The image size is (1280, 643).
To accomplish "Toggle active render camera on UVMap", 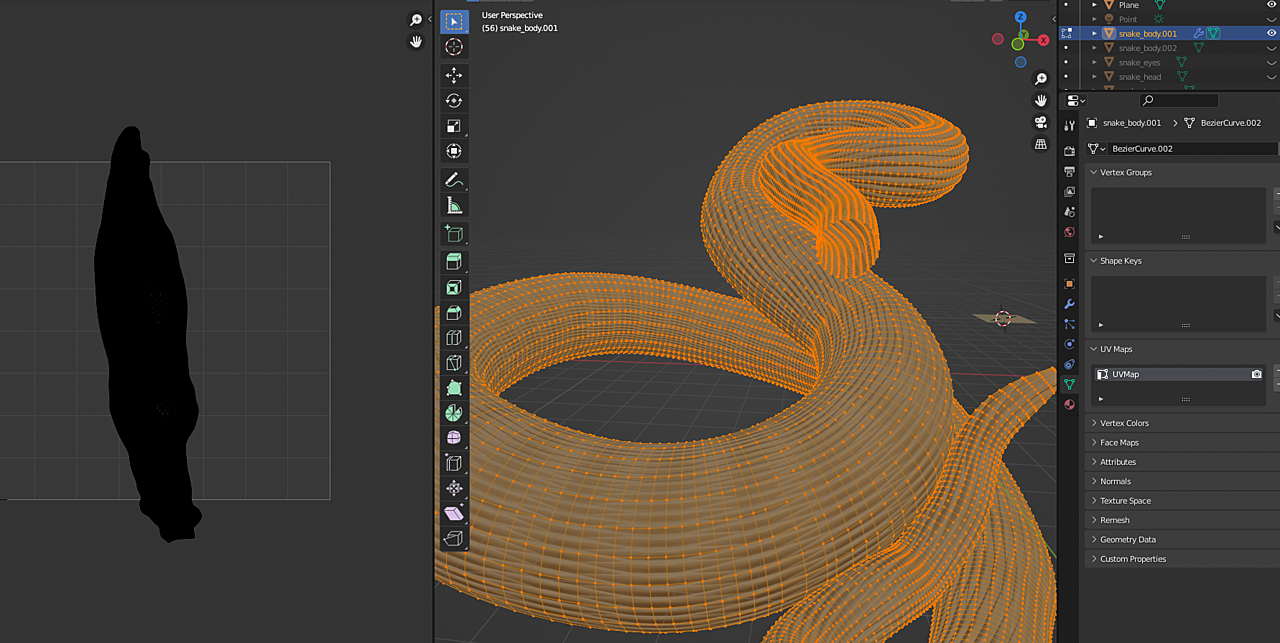I will pos(1256,374).
